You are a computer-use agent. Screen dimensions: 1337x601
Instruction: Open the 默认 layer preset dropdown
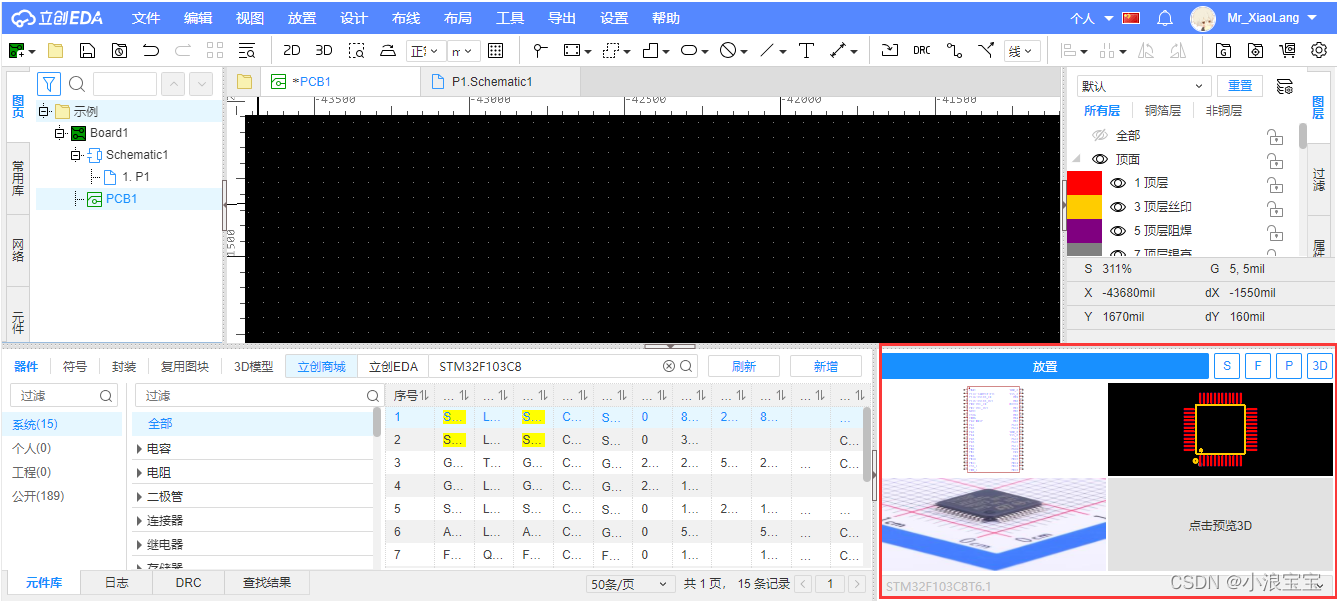point(1144,86)
